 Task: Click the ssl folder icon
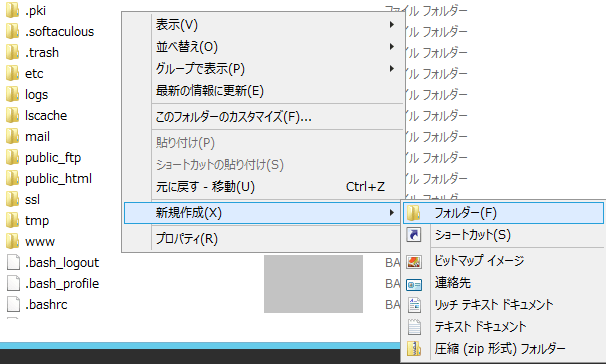tap(12, 199)
